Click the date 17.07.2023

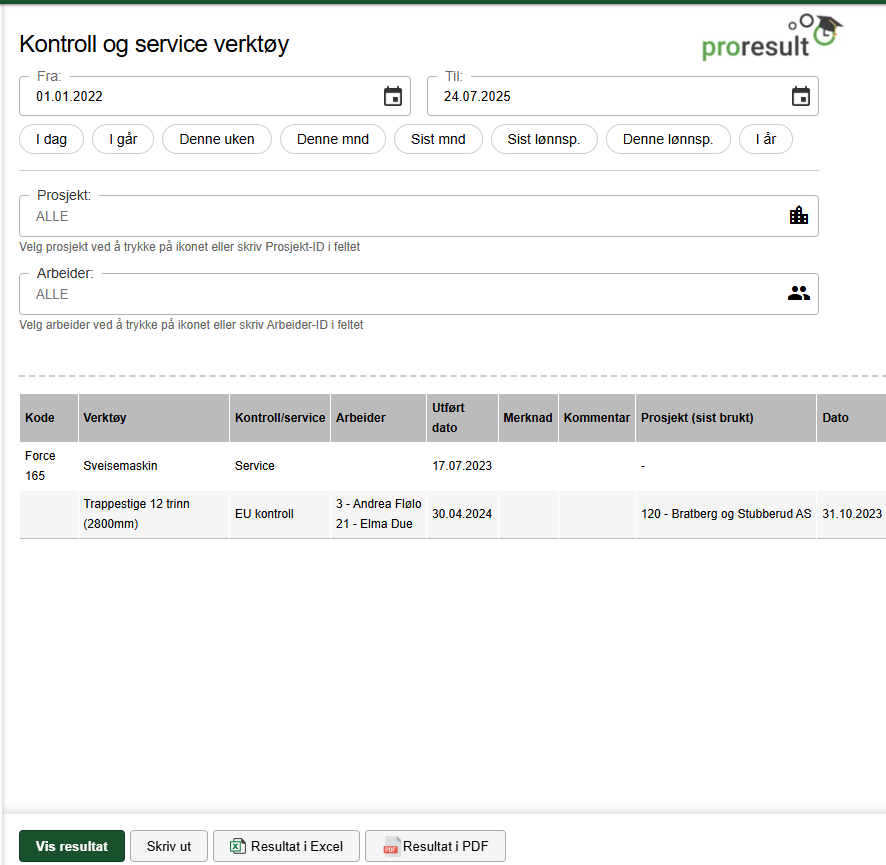(x=462, y=466)
